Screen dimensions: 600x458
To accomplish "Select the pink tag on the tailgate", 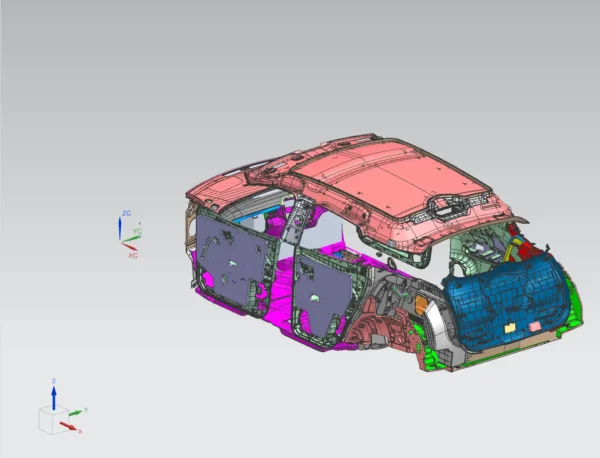I will click(x=535, y=326).
